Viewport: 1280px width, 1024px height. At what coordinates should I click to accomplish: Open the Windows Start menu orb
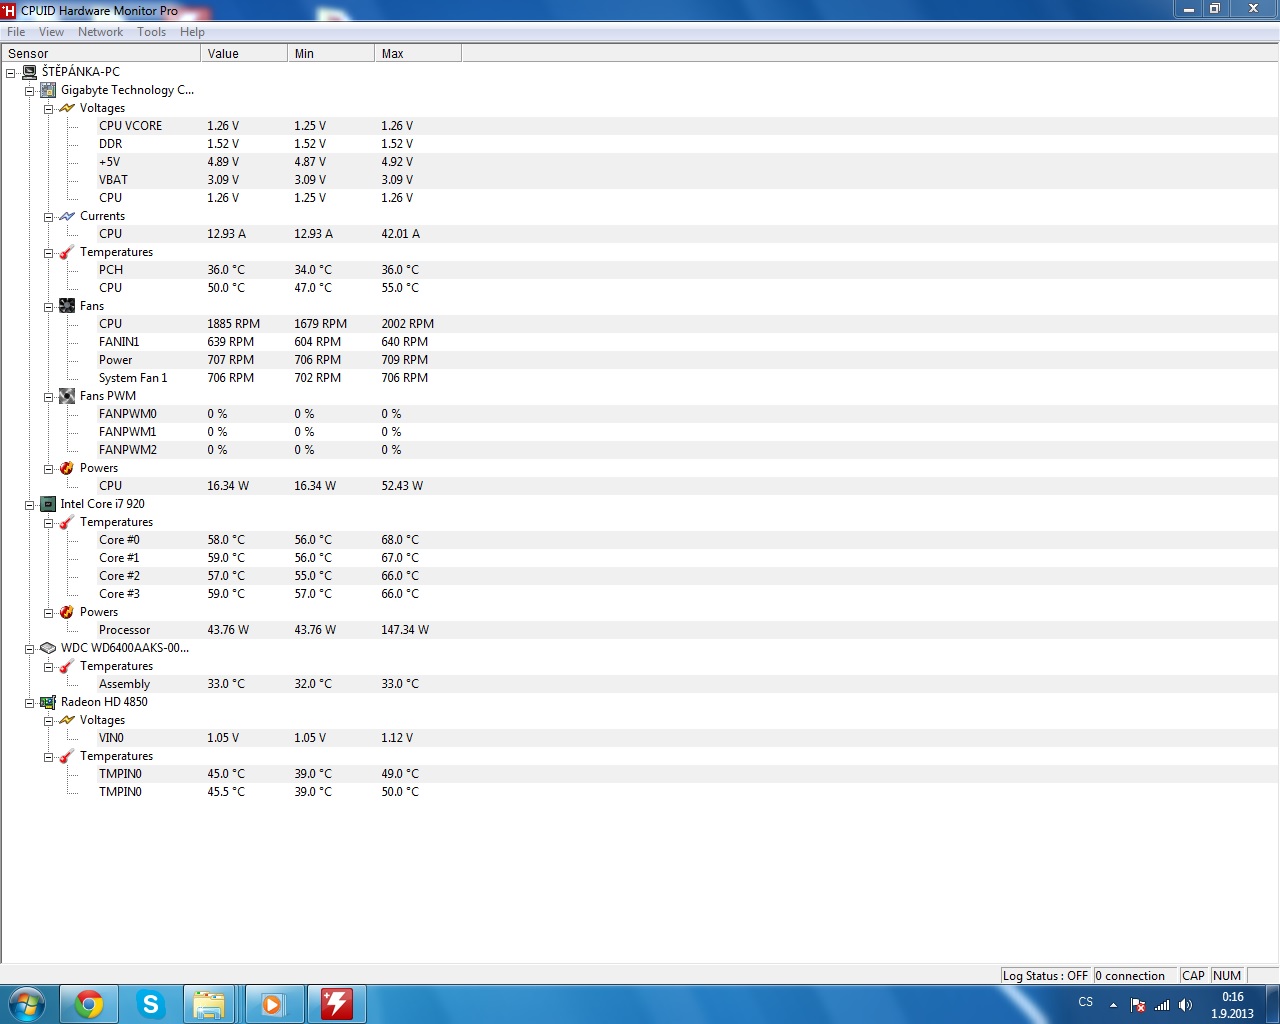click(x=27, y=1004)
